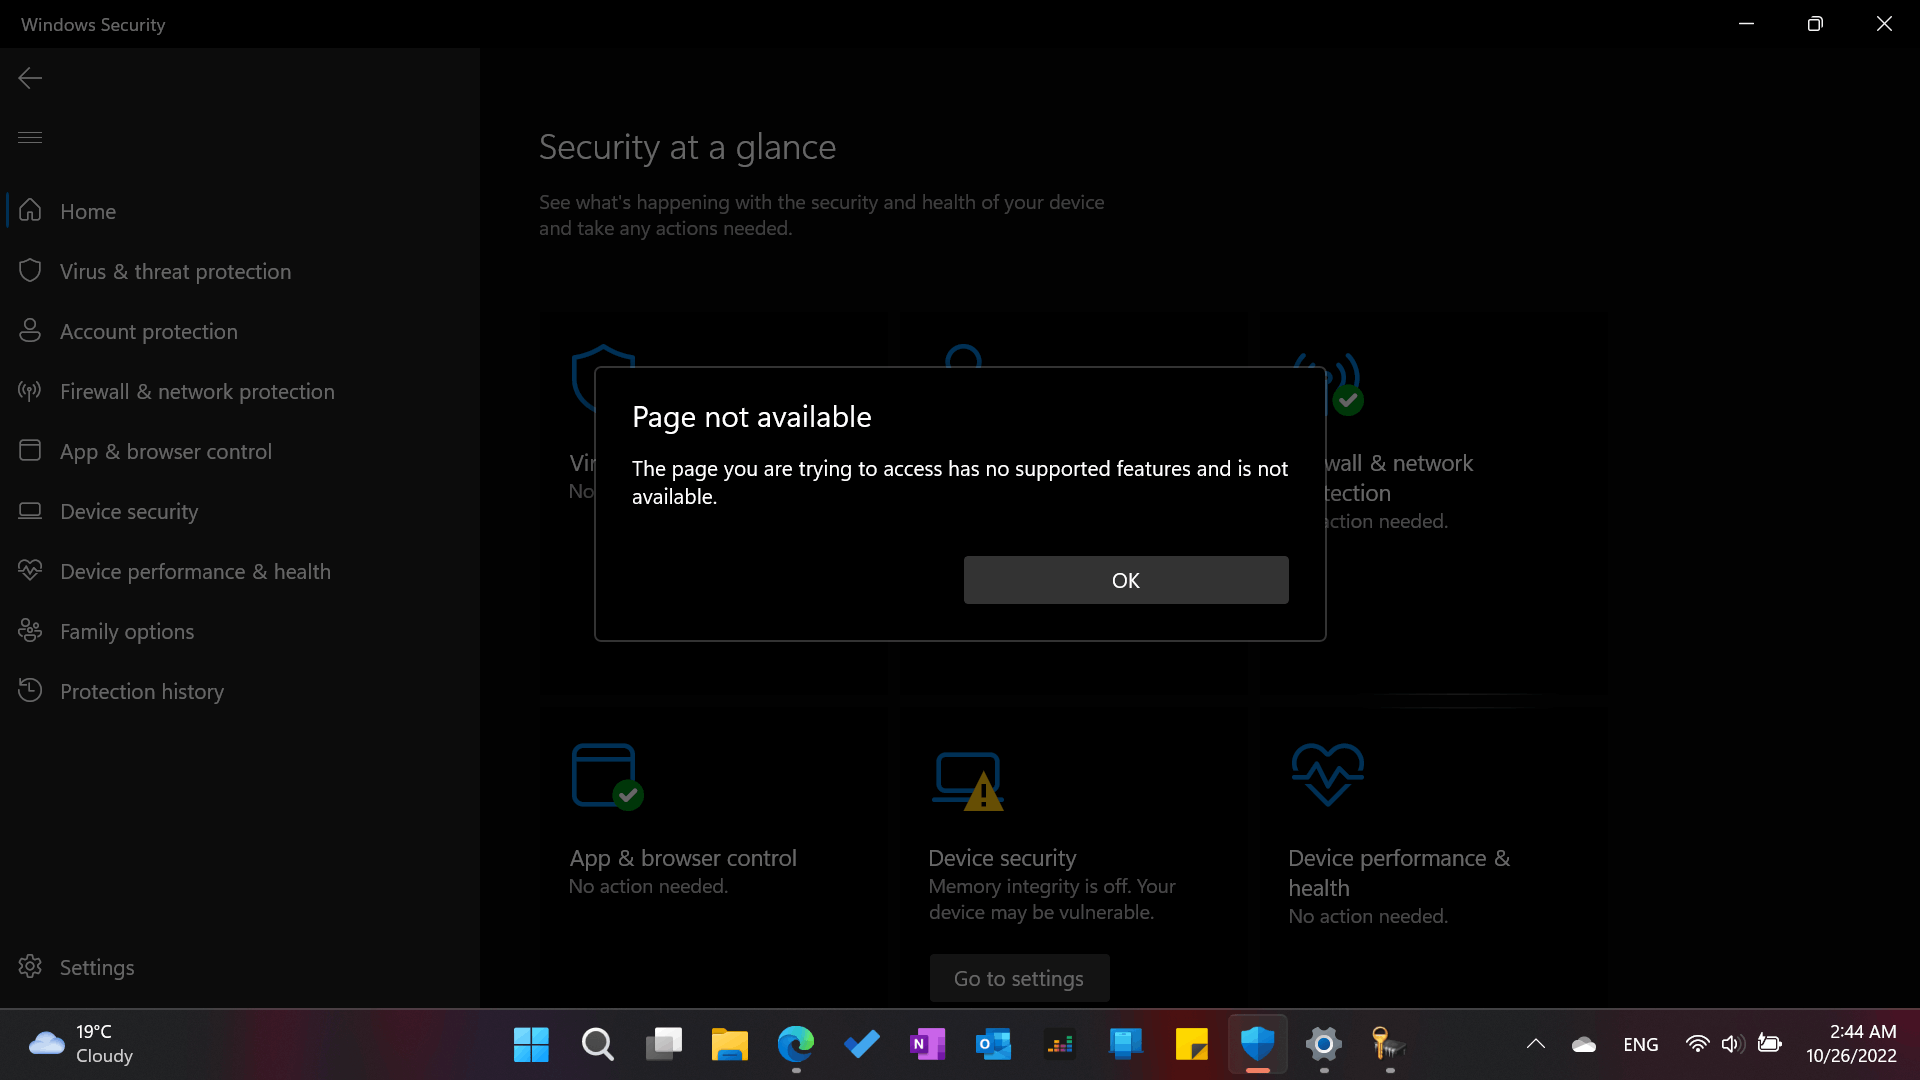Select Device security in sidebar
1920x1080 pixels.
[x=129, y=511]
